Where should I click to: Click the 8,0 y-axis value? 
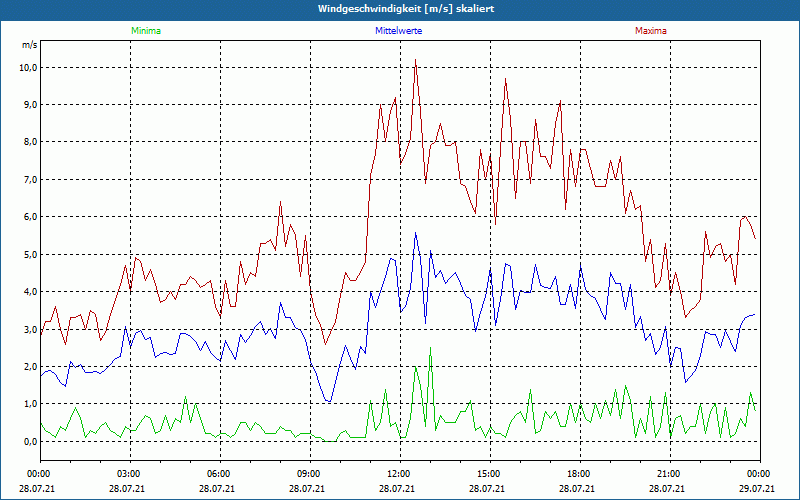pos(30,142)
